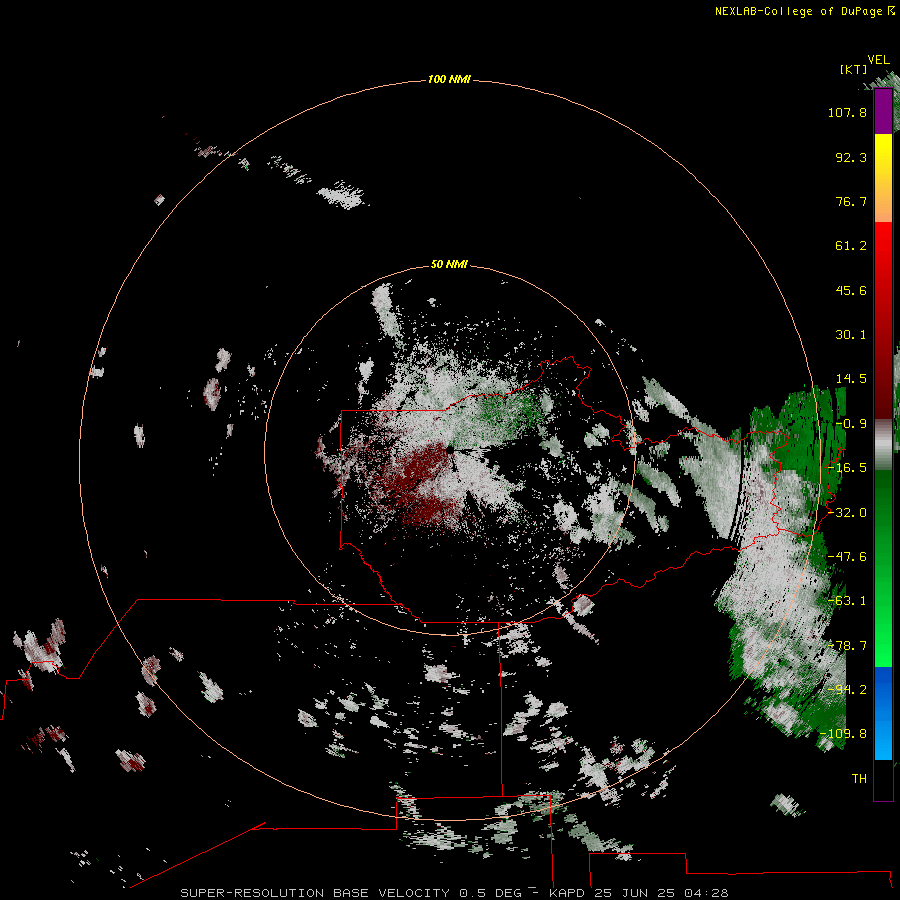Select the -63.1 legend value
The height and width of the screenshot is (900, 900).
point(847,601)
